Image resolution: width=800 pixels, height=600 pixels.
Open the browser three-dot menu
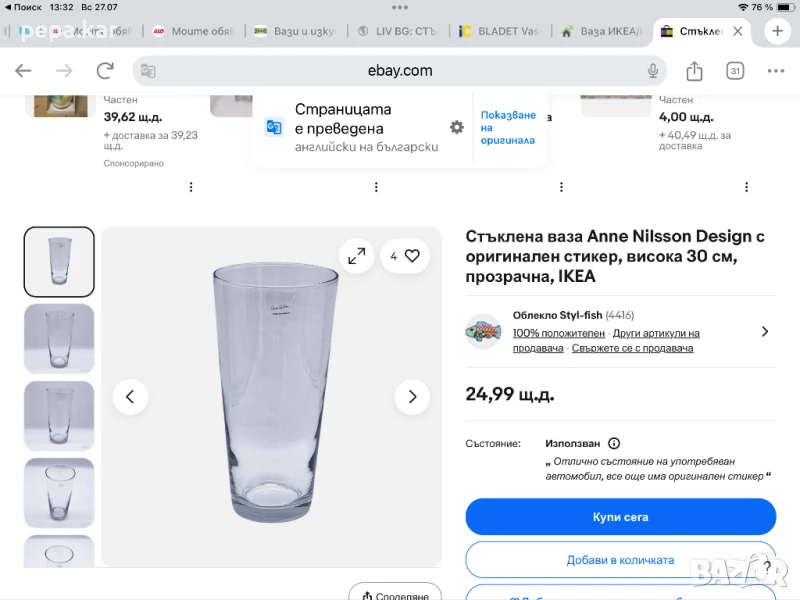coord(776,71)
